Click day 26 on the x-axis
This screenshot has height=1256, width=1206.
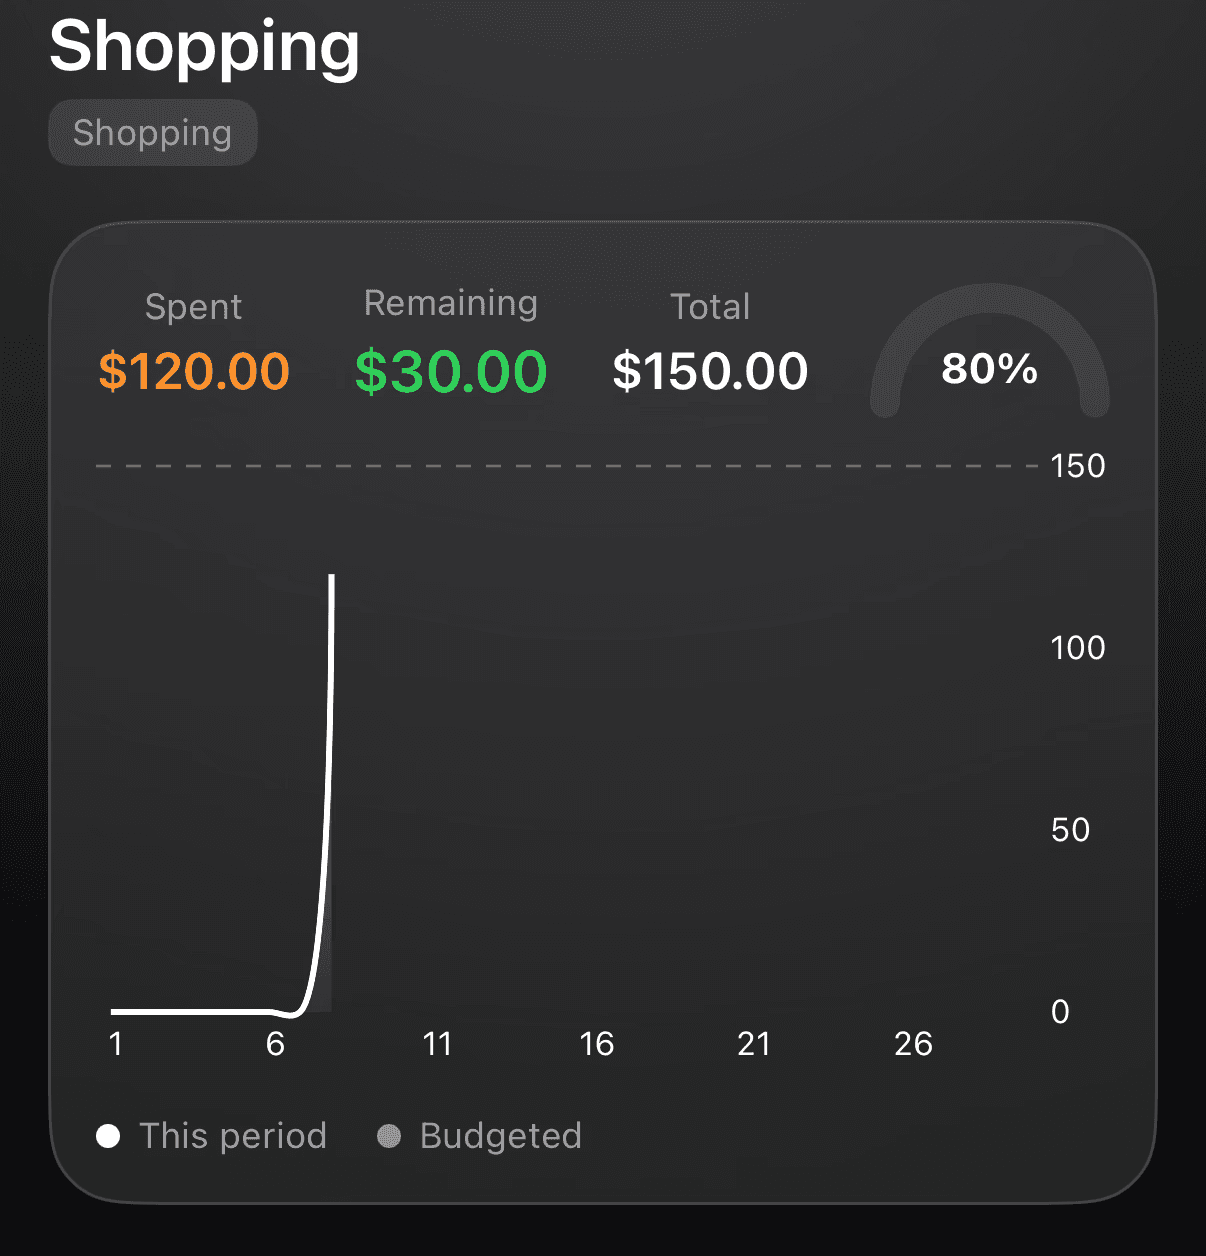(x=913, y=1044)
